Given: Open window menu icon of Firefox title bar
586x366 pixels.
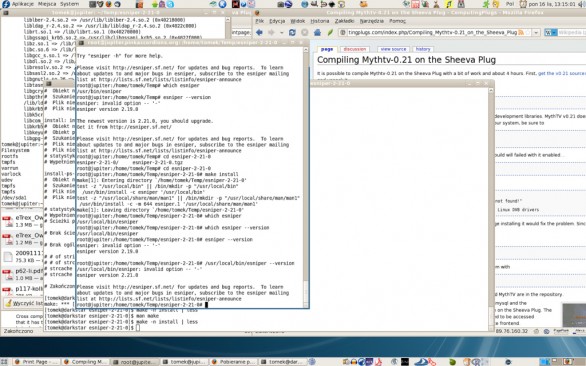Looking at the screenshot, I should pyautogui.click(x=257, y=13).
